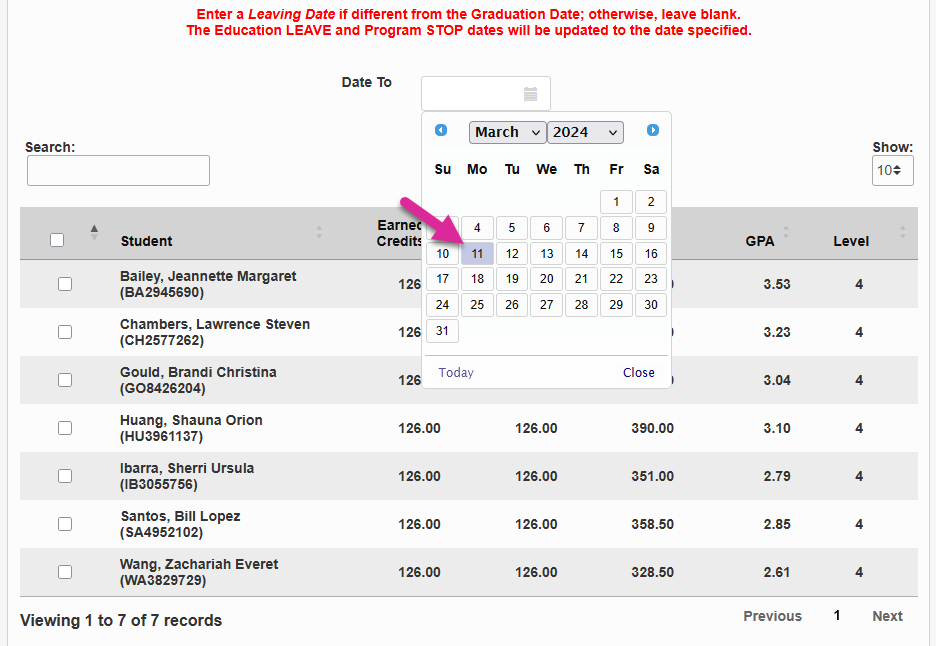The image size is (936, 646).
Task: Select the checkbox for Huang, Shauna Orion
Action: pyautogui.click(x=65, y=428)
